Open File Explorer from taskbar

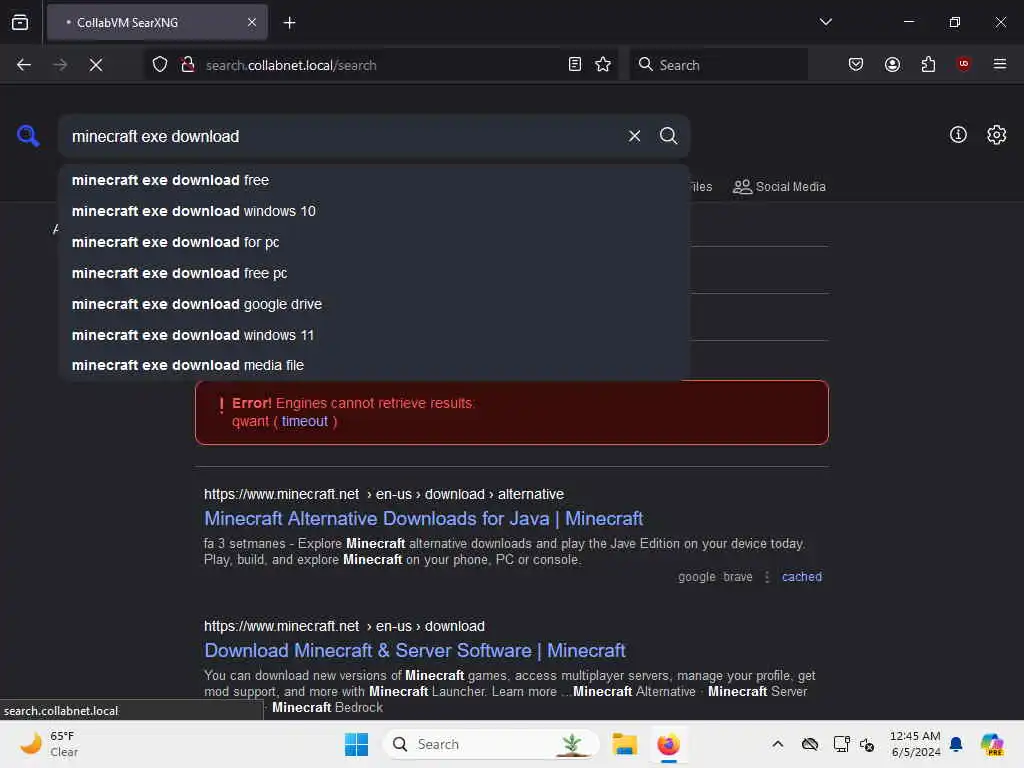click(624, 744)
